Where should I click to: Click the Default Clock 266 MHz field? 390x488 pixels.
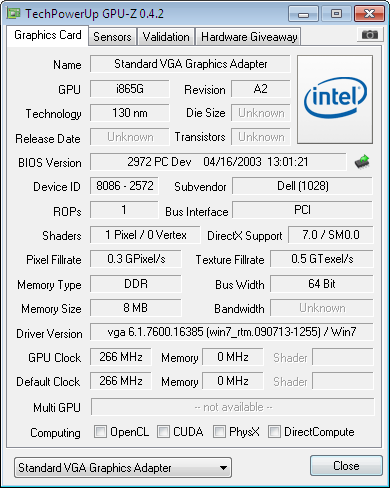pyautogui.click(x=121, y=381)
